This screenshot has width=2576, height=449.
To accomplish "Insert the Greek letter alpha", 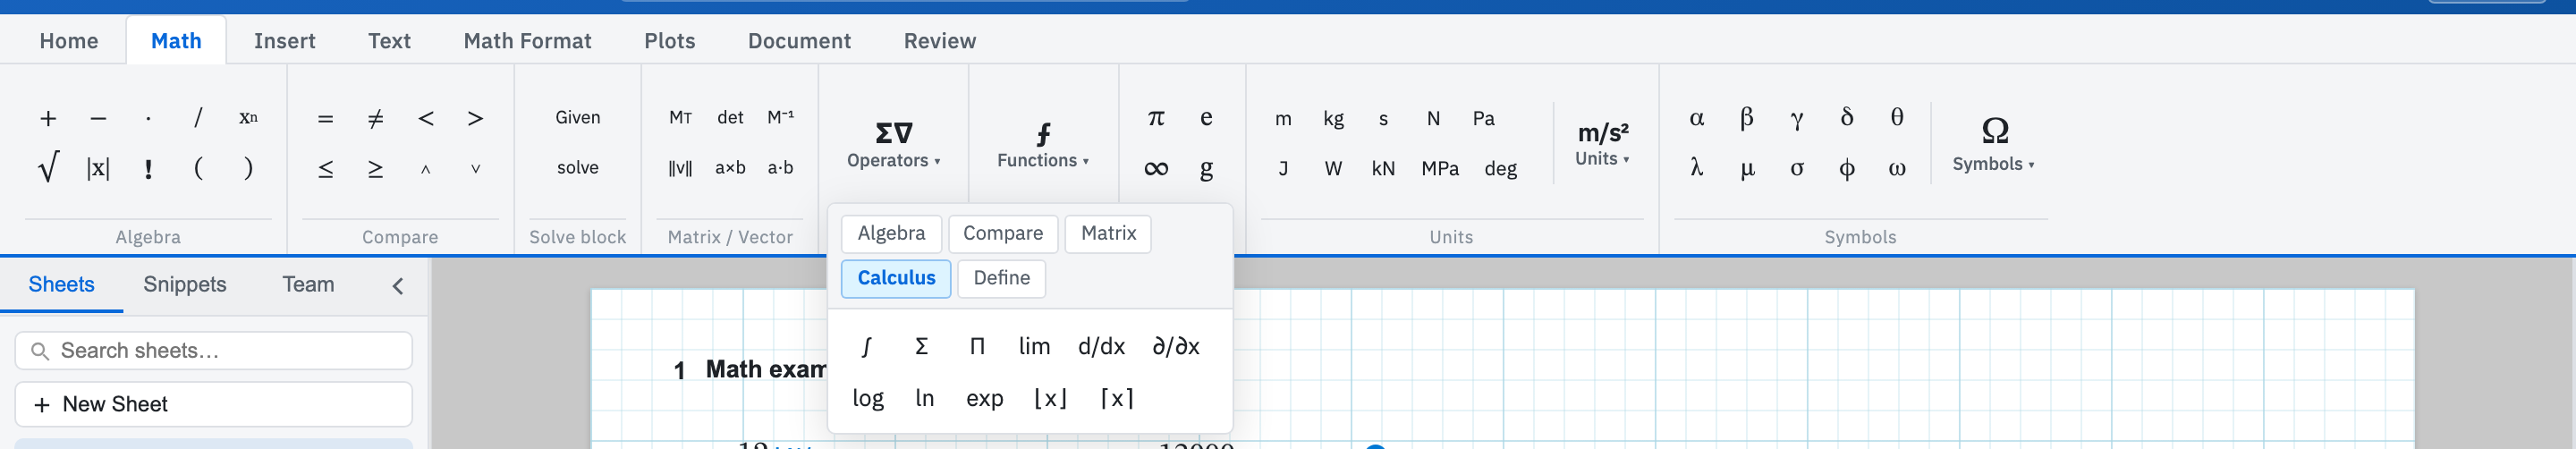I will (x=1697, y=118).
